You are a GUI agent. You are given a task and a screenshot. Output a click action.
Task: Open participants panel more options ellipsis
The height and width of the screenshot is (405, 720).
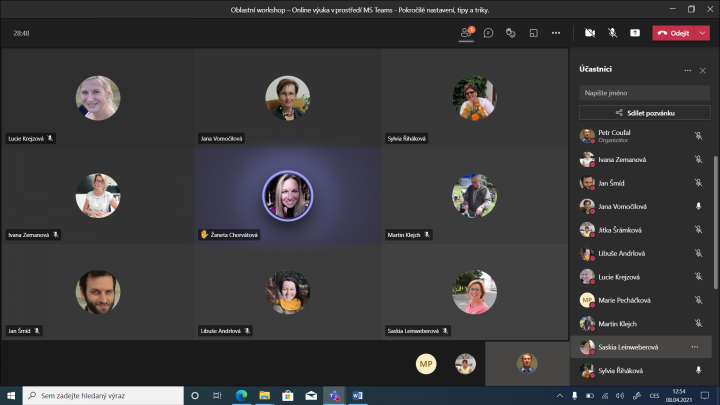point(687,70)
